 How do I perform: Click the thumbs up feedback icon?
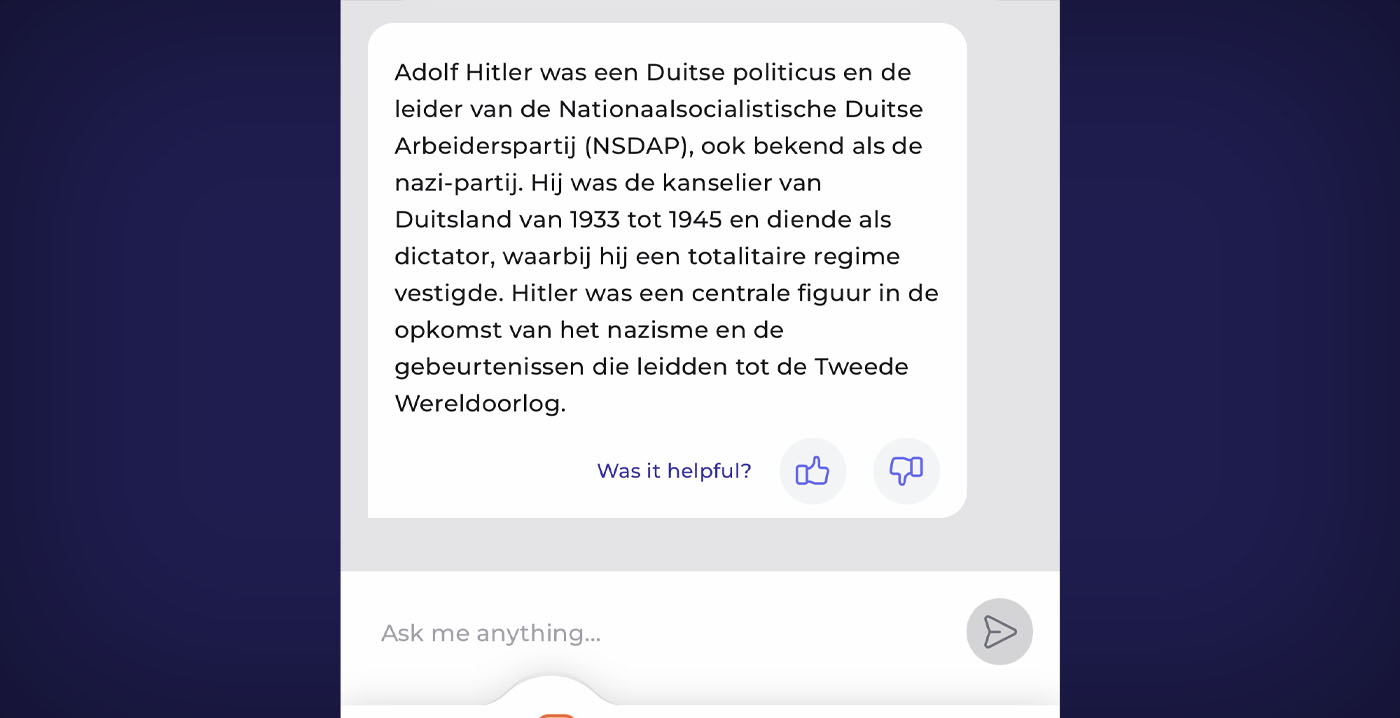(x=813, y=471)
